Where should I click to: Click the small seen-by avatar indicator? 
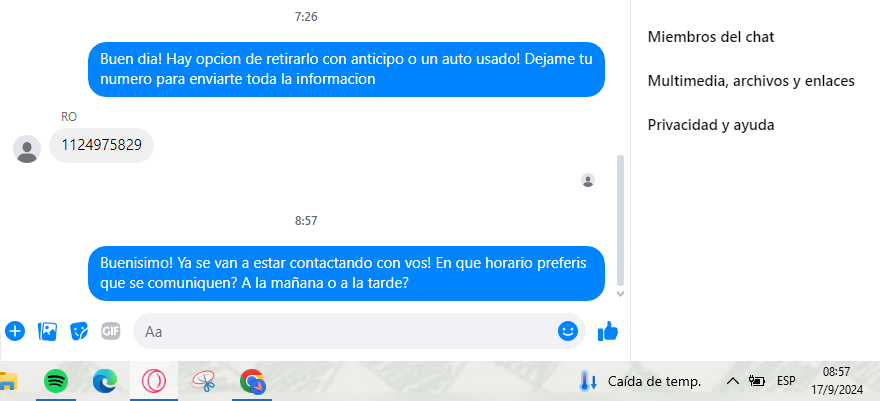pos(588,181)
